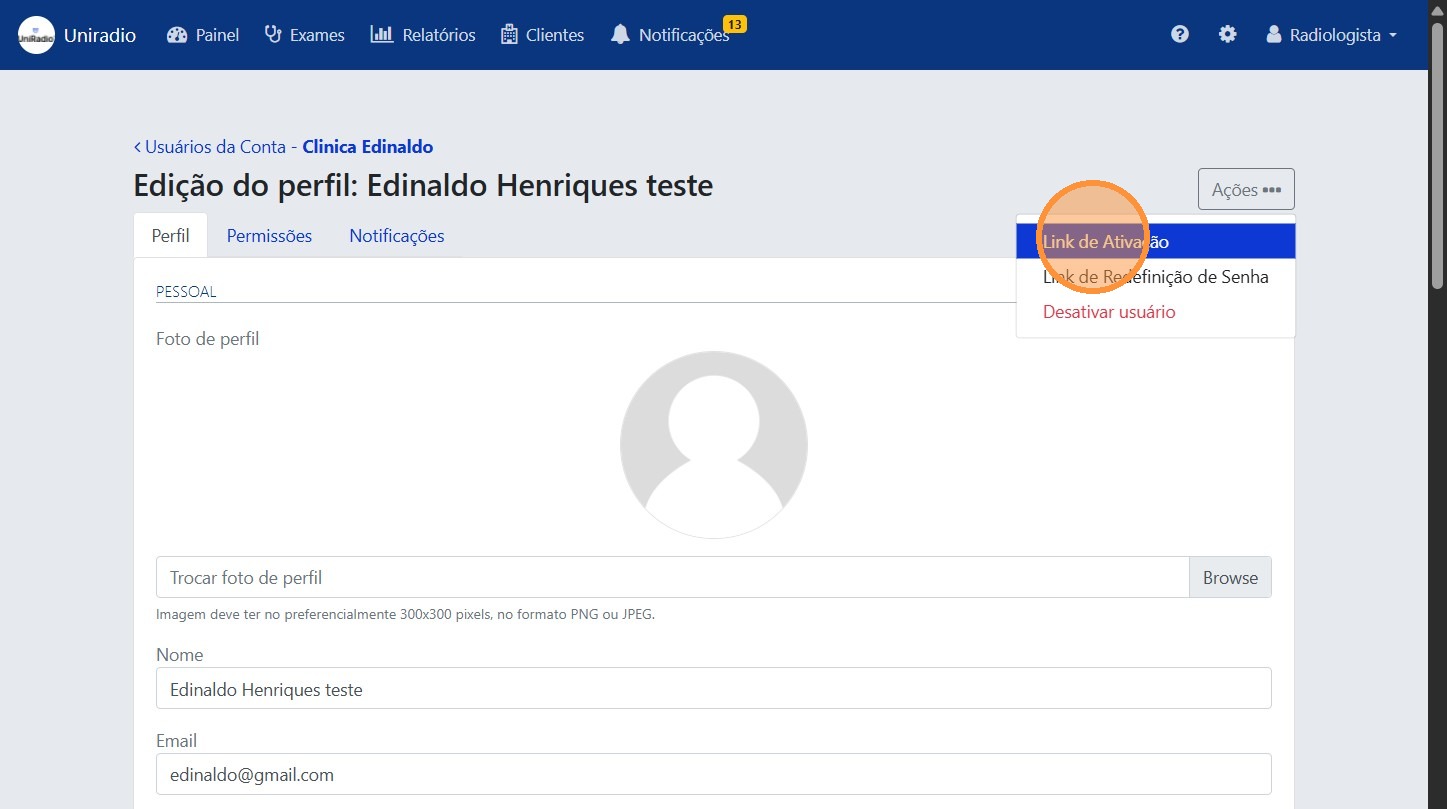Image resolution: width=1447 pixels, height=809 pixels.
Task: Choose Link de Redefinição de Senha
Action: tap(1155, 277)
